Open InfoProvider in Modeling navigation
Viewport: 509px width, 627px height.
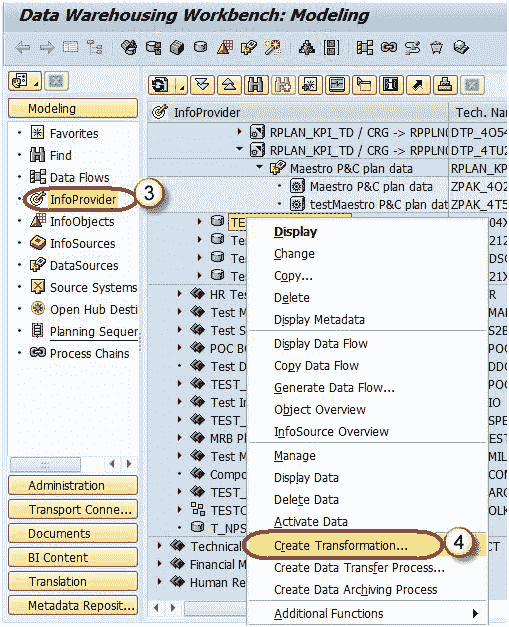pyautogui.click(x=83, y=199)
